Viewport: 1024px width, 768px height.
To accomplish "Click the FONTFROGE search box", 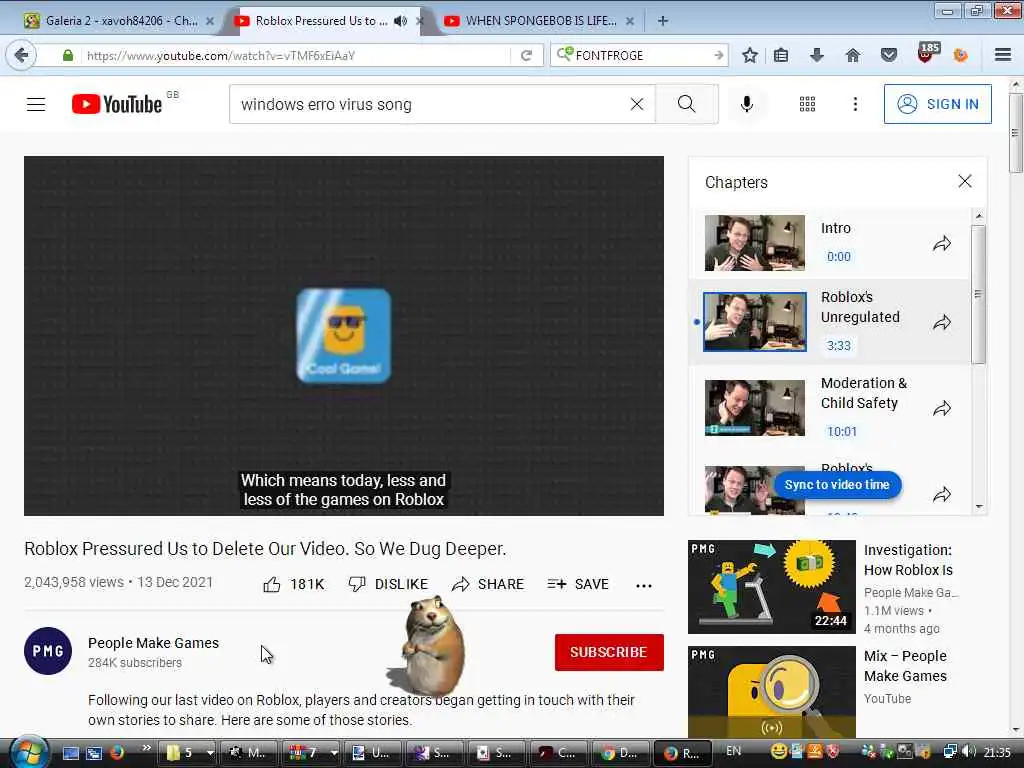I will pos(640,56).
